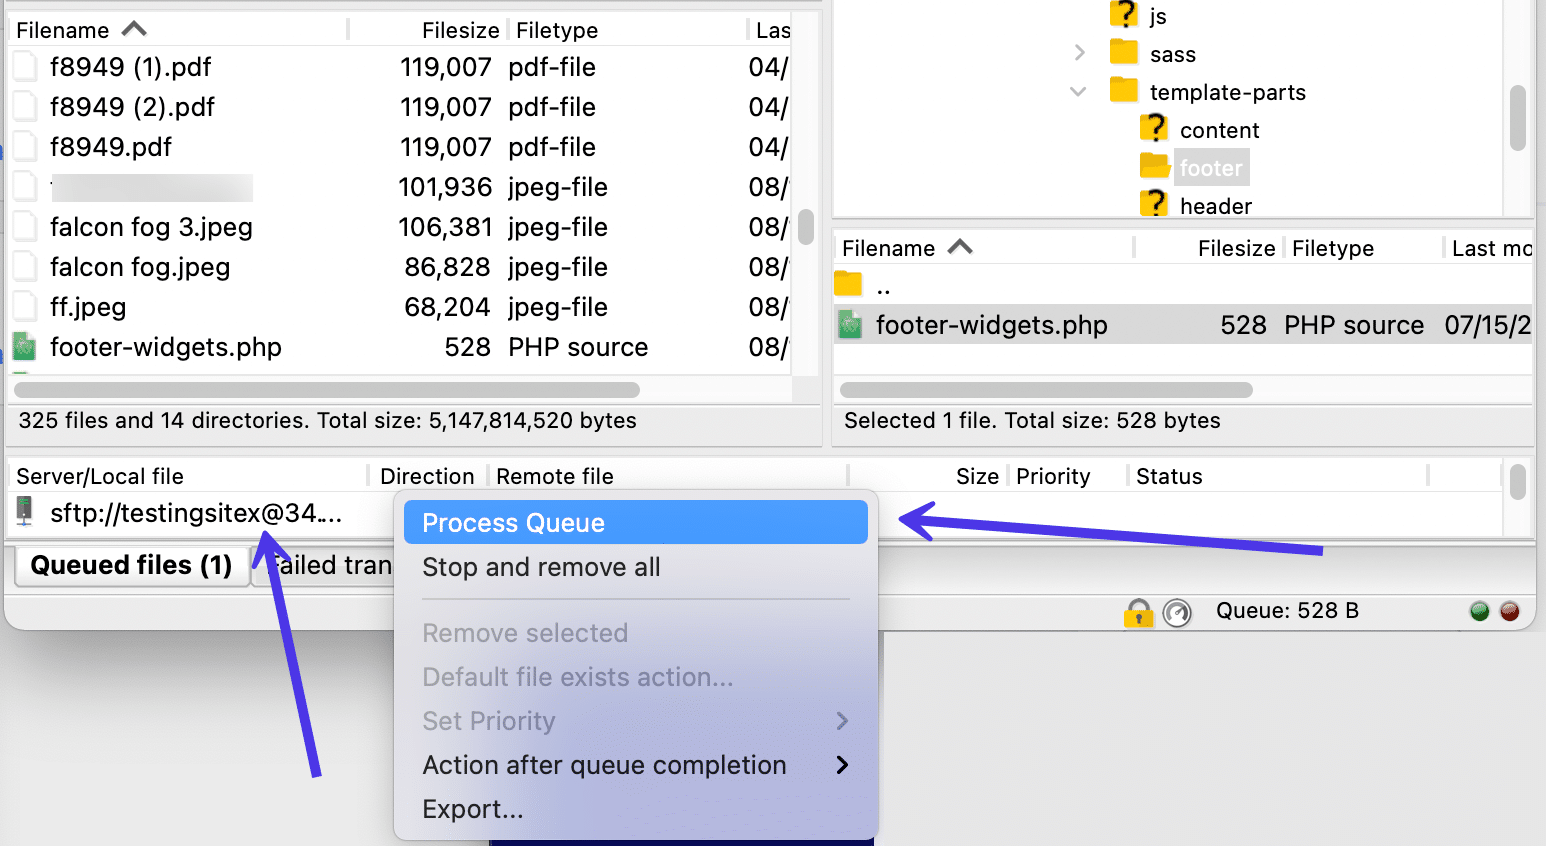
Task: Click the red activity indicator light
Action: pyautogui.click(x=1510, y=611)
